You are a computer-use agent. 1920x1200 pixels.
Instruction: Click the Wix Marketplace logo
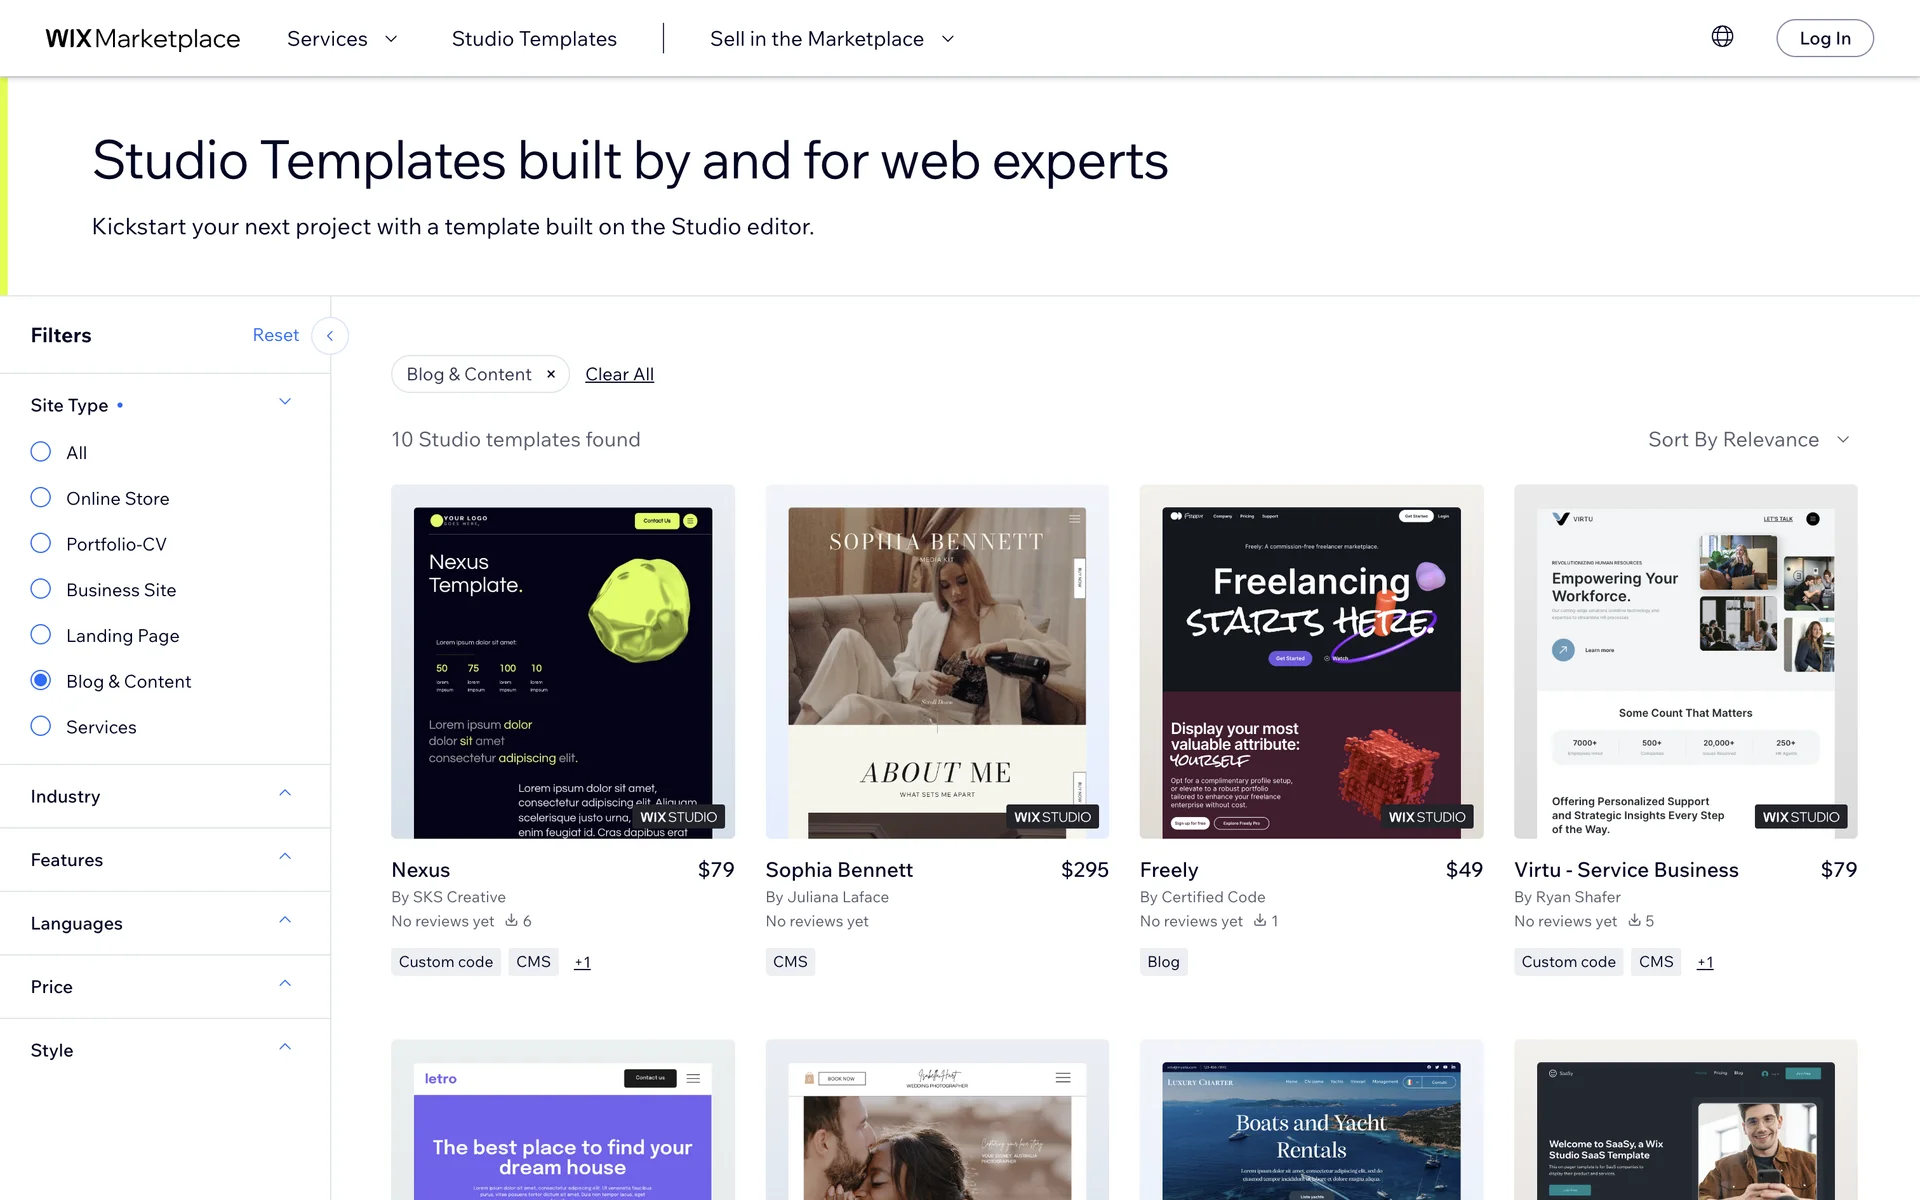point(143,39)
